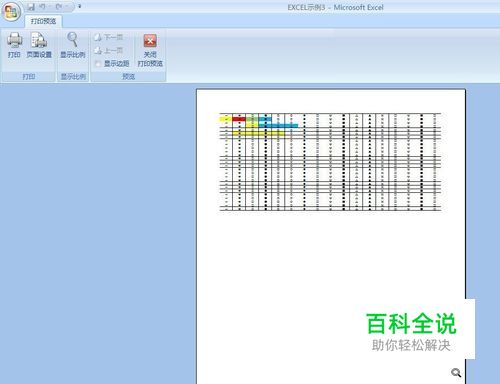
Task: Go to next page with 下一页
Action: [109, 37]
